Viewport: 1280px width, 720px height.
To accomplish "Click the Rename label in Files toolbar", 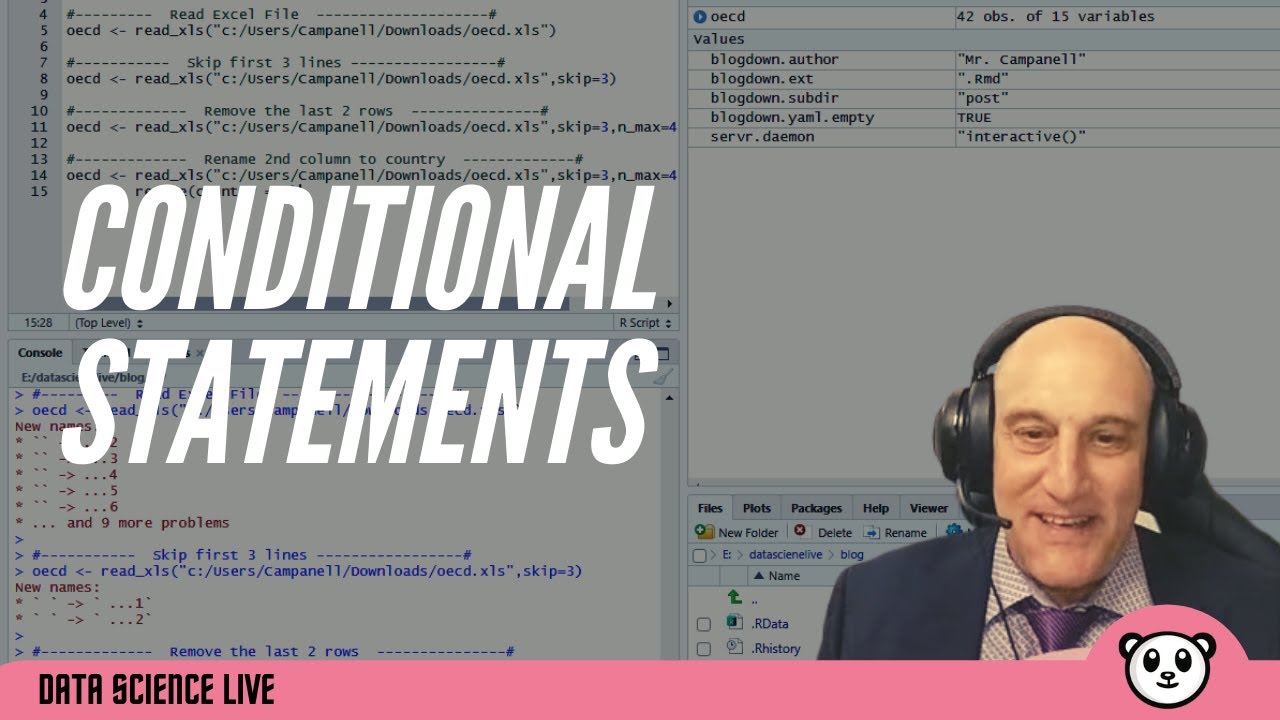I will pyautogui.click(x=905, y=533).
